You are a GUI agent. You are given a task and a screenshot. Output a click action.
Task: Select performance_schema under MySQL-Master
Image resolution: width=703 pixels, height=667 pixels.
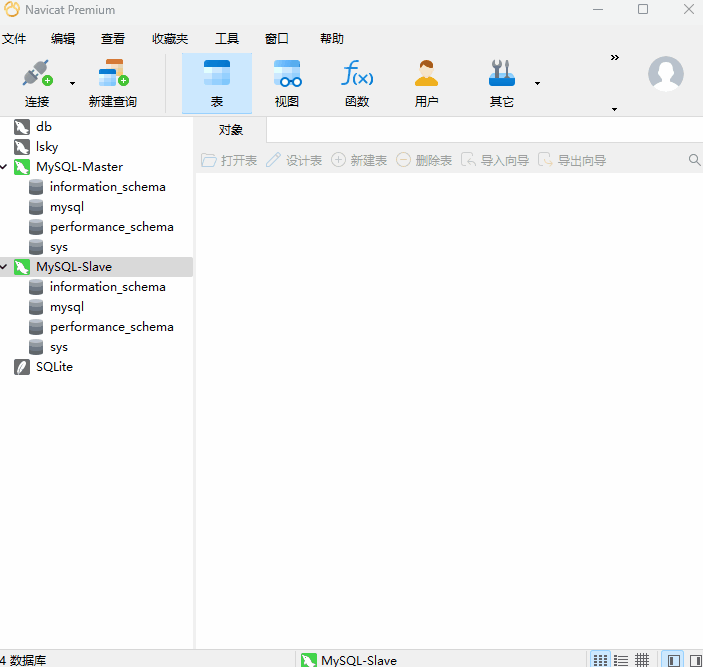click(x=112, y=227)
